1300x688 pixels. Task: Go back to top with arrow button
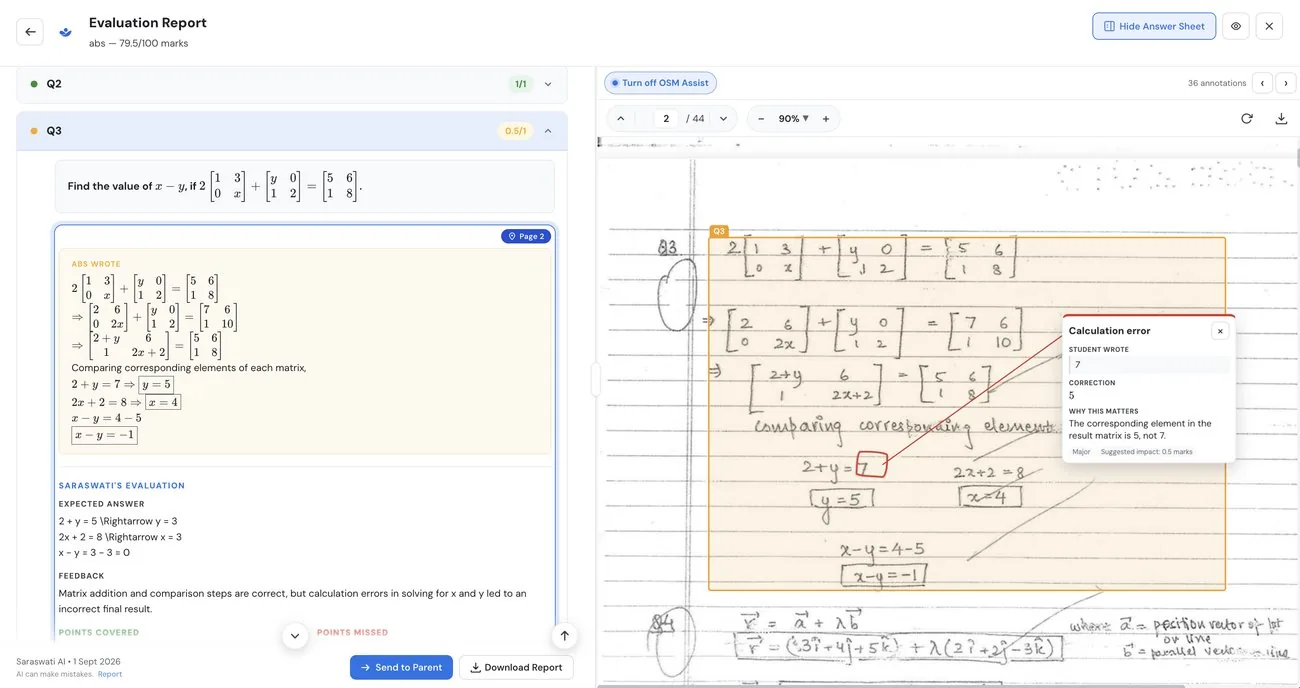click(x=564, y=635)
